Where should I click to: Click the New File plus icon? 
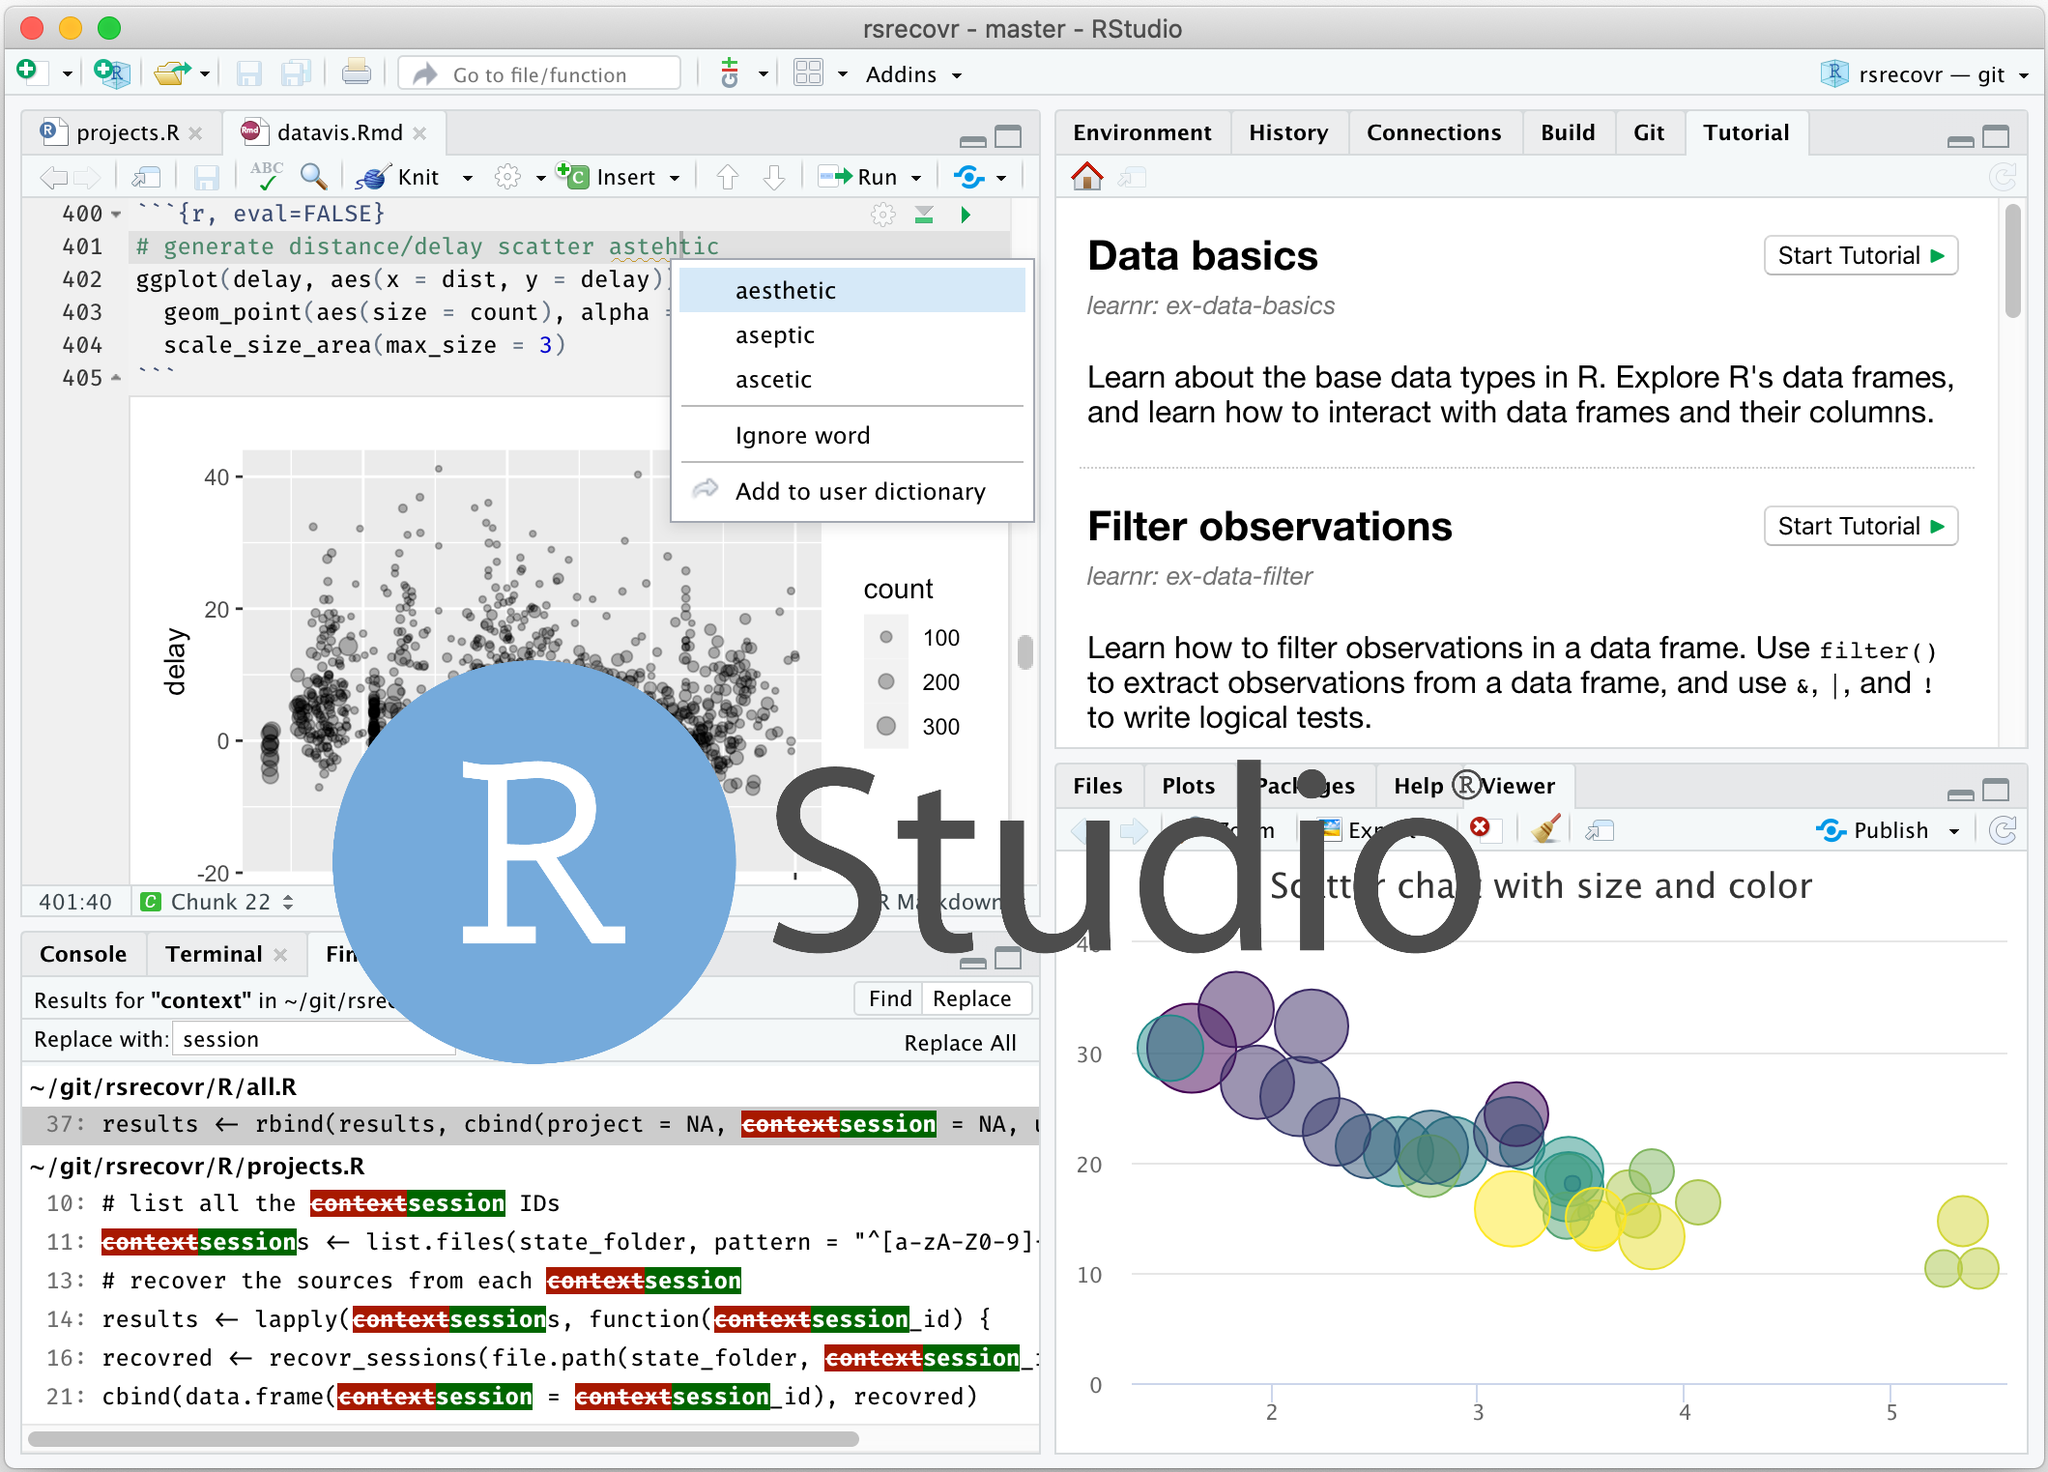click(x=27, y=72)
